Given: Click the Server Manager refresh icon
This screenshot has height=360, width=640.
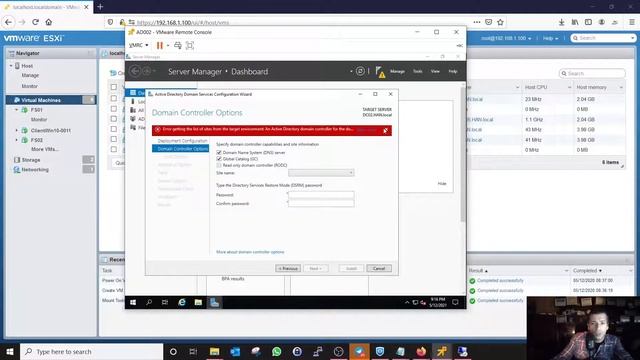Looking at the screenshot, I should point(360,71).
